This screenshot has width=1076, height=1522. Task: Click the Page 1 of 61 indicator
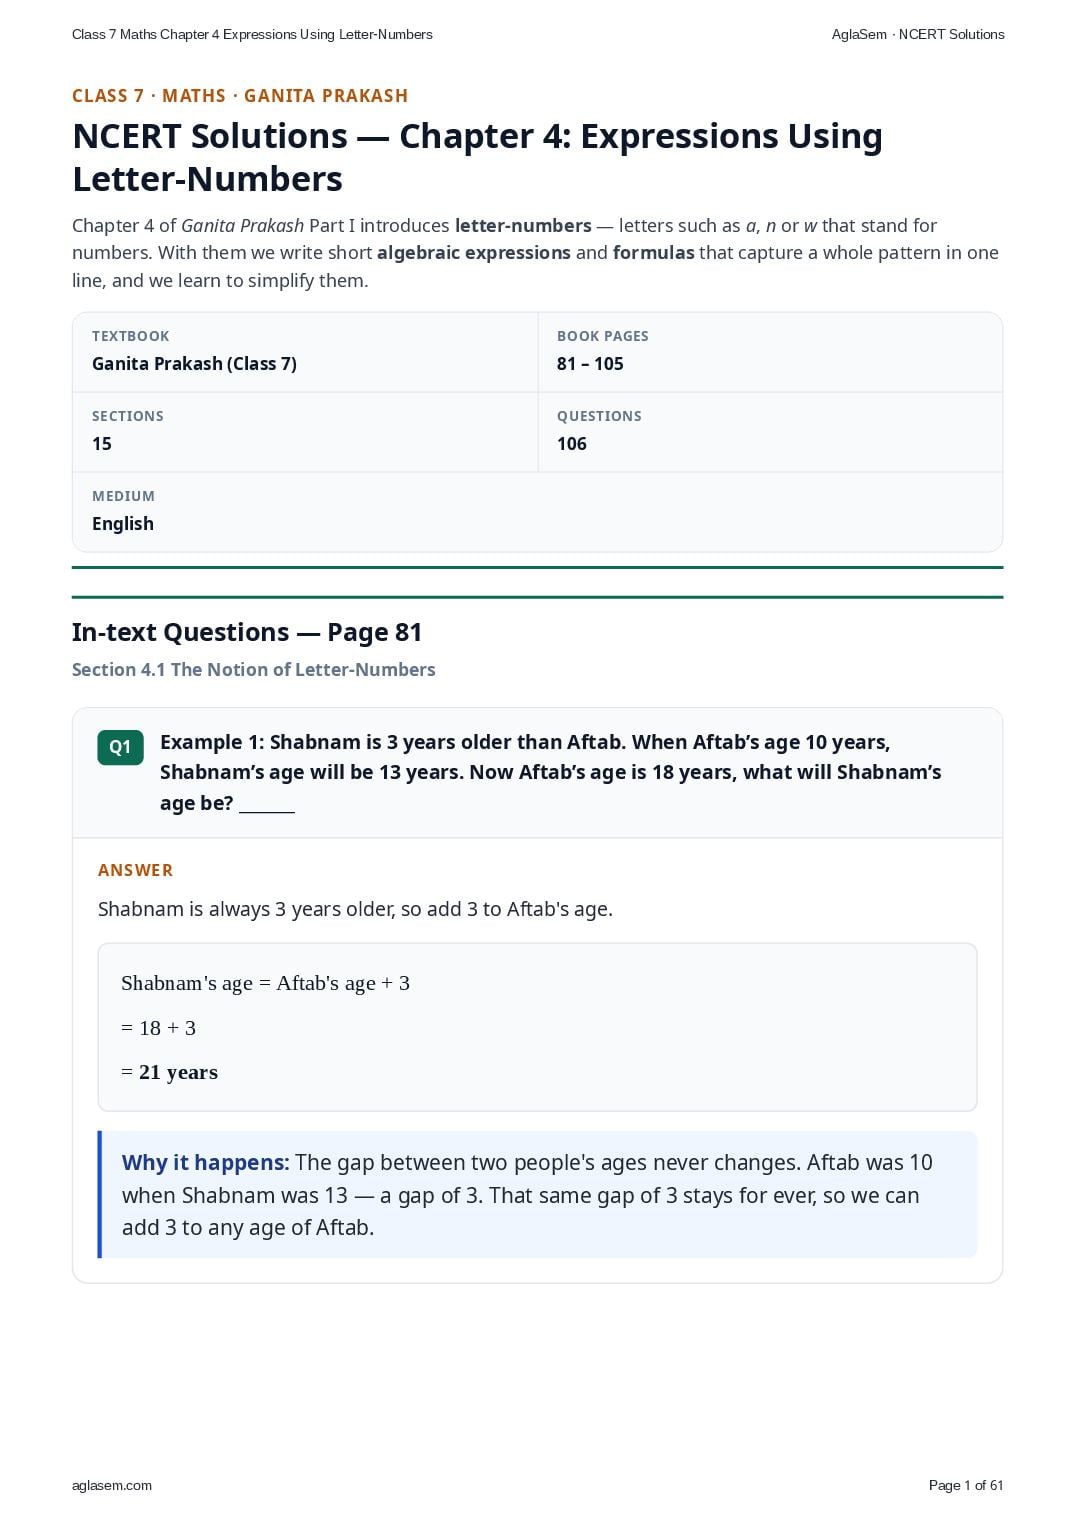tap(966, 1485)
